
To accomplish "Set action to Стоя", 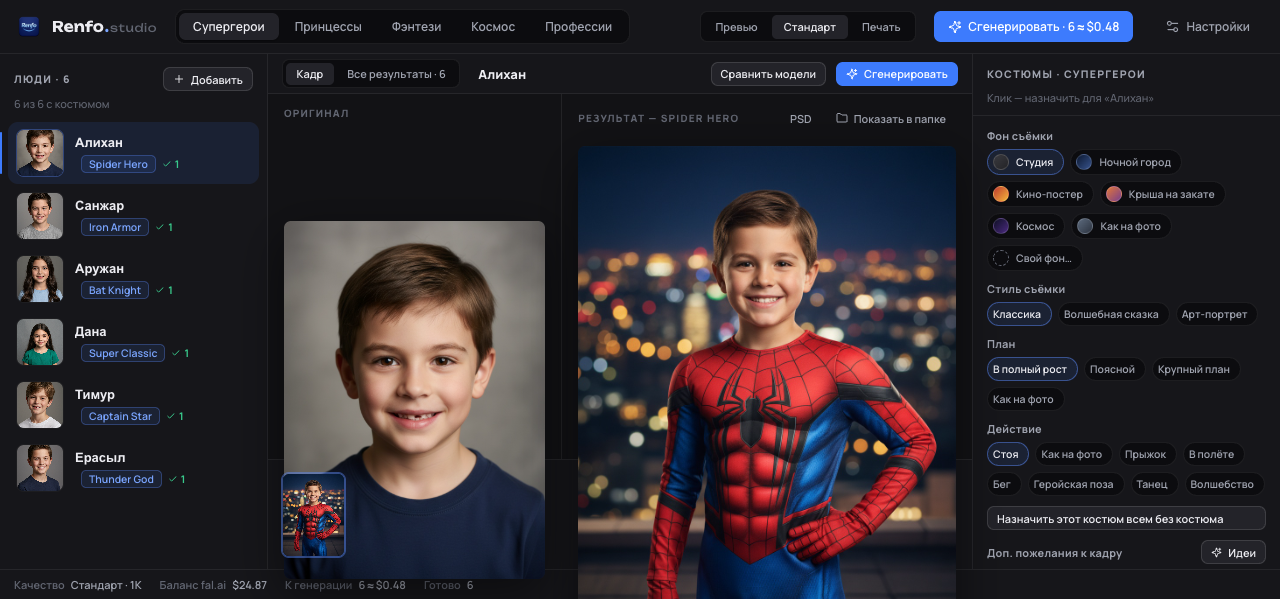I will click(1006, 454).
